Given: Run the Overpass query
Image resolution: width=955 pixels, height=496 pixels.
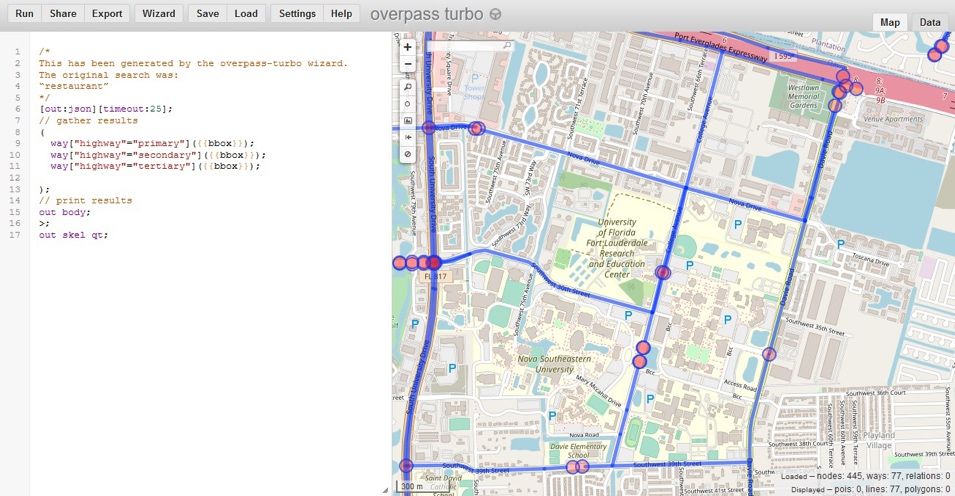Looking at the screenshot, I should 24,14.
